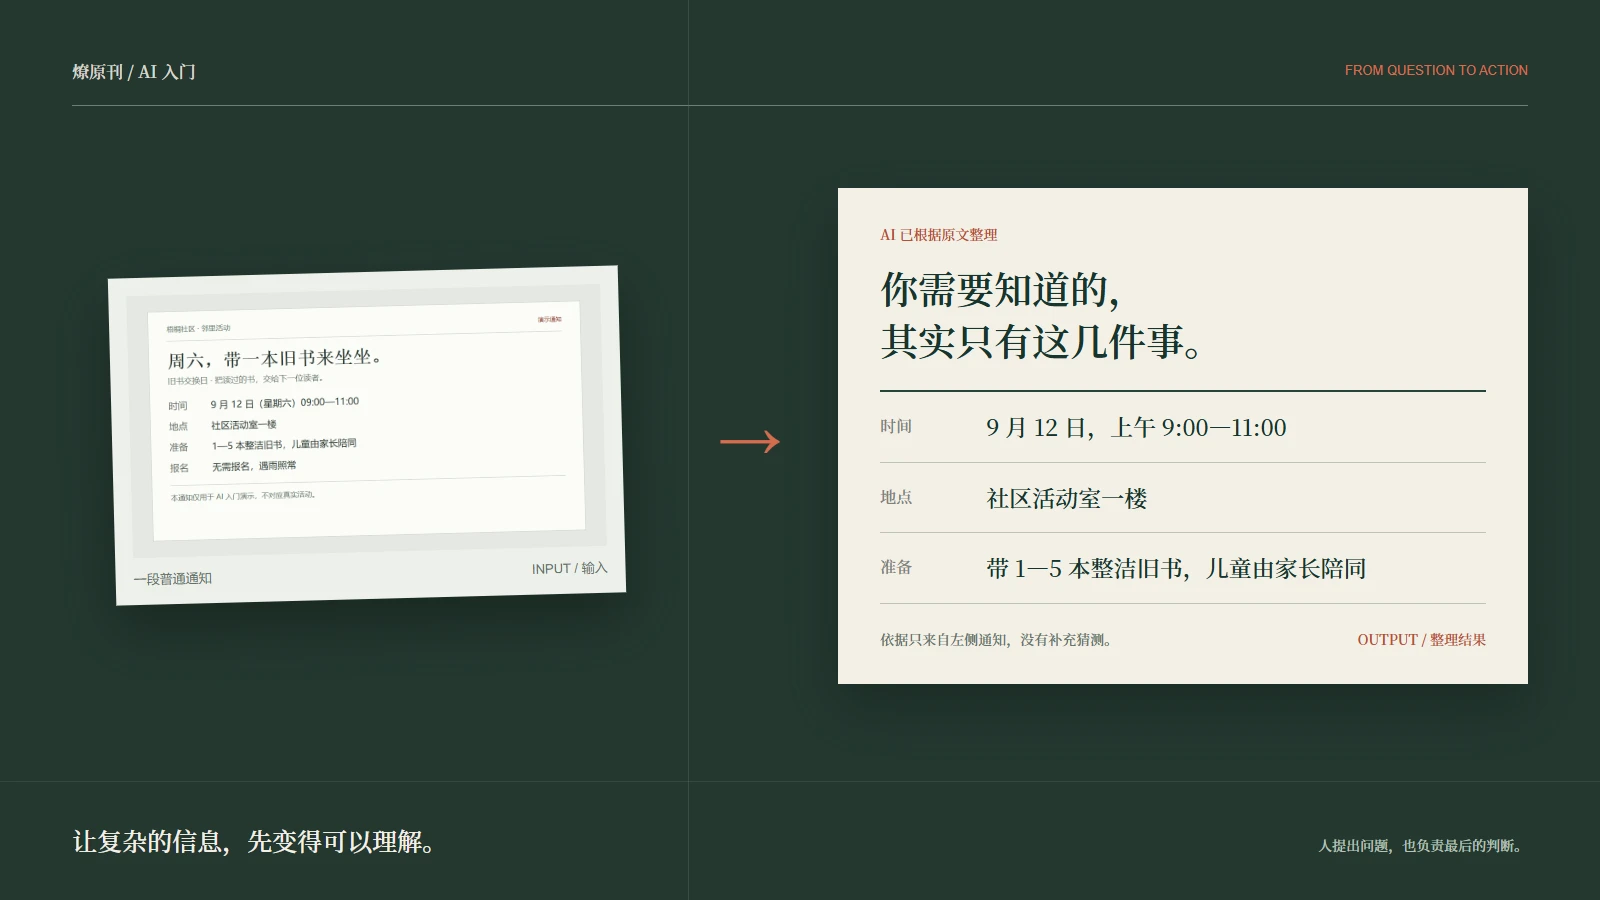This screenshot has width=1600, height=900.
Task: Click the note "依据只来自左侧通知,没有补充猜测。"
Action: click(x=996, y=640)
